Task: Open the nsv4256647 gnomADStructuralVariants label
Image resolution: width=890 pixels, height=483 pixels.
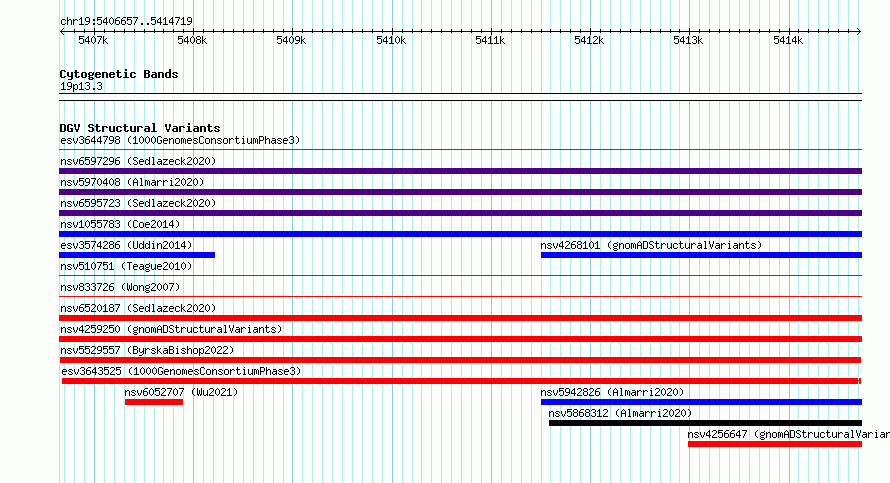Action: 788,434
